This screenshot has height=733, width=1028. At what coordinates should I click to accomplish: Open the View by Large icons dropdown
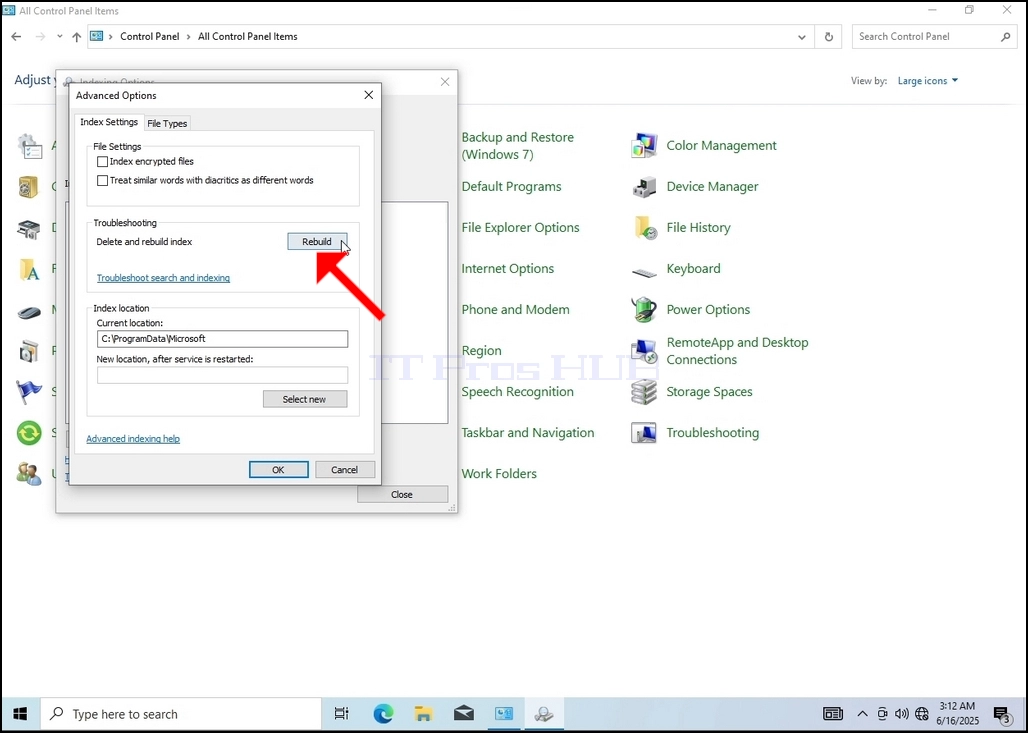click(928, 81)
